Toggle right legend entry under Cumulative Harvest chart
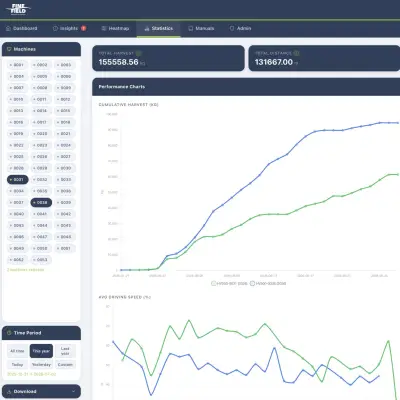 [268, 284]
